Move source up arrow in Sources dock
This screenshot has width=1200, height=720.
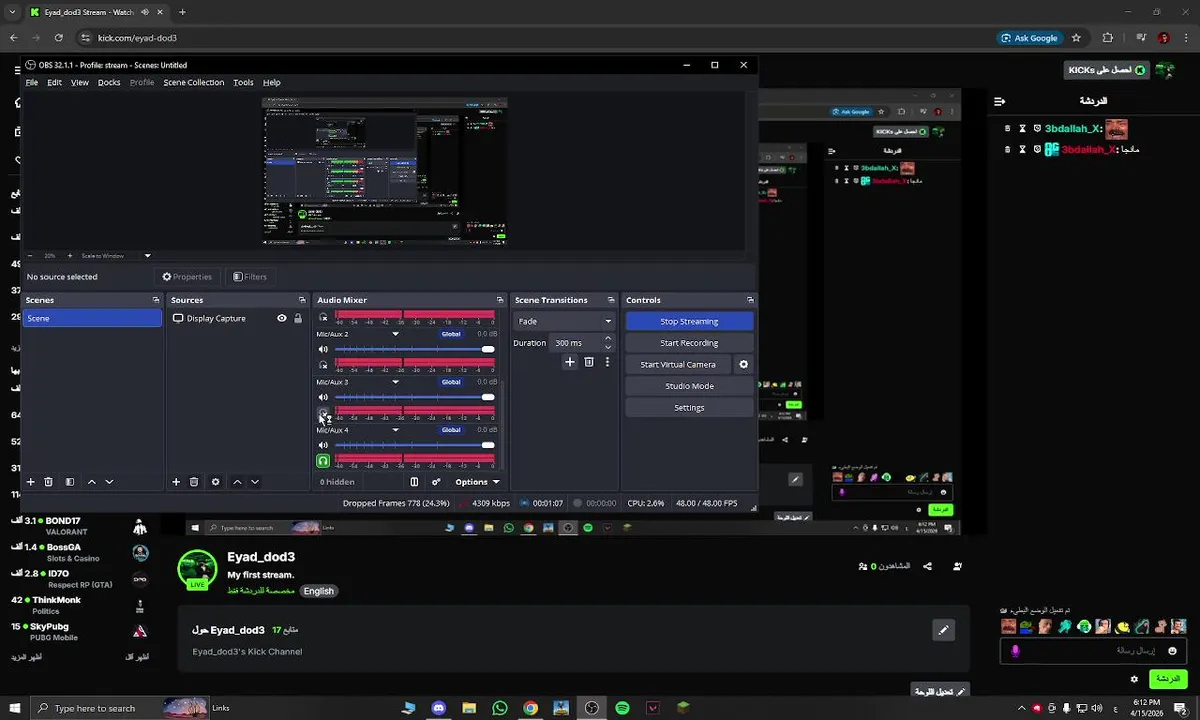tap(237, 482)
